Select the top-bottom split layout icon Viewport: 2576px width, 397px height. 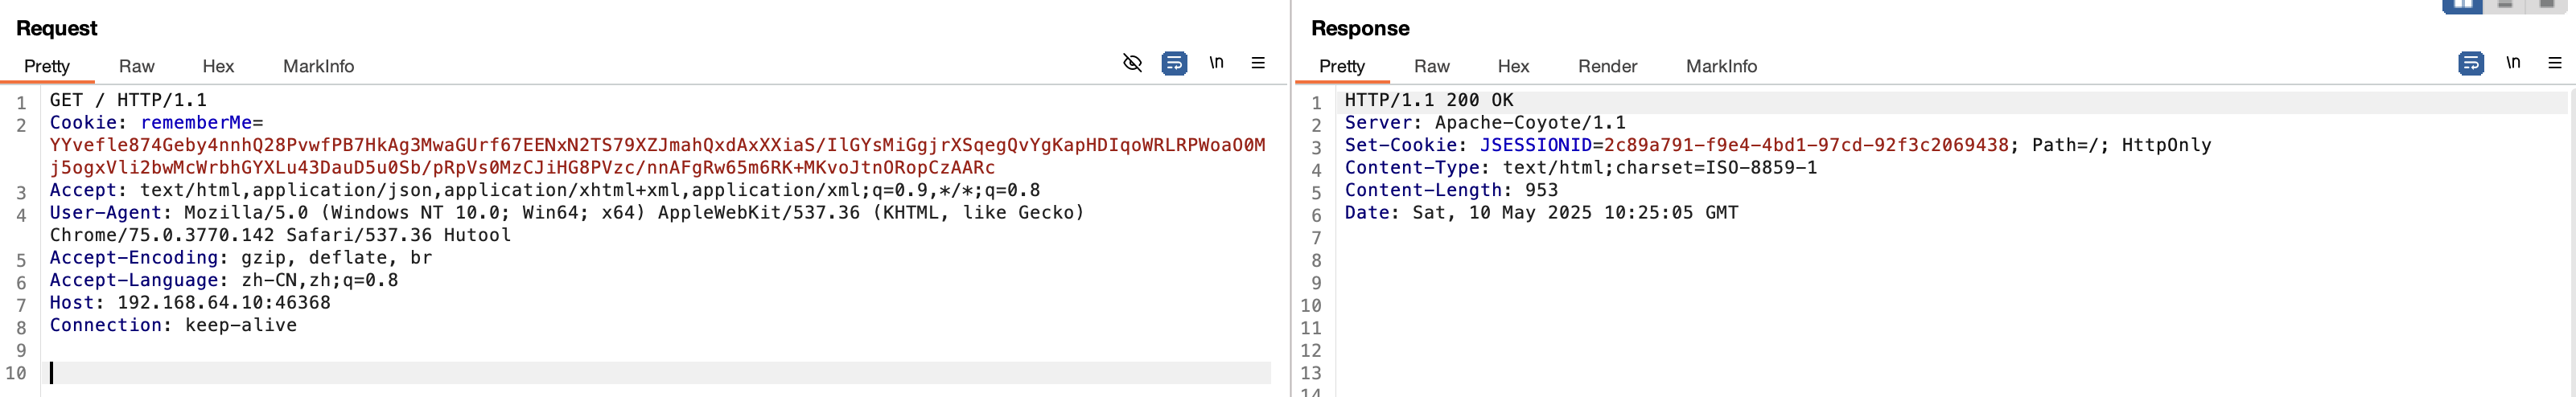(x=2504, y=6)
